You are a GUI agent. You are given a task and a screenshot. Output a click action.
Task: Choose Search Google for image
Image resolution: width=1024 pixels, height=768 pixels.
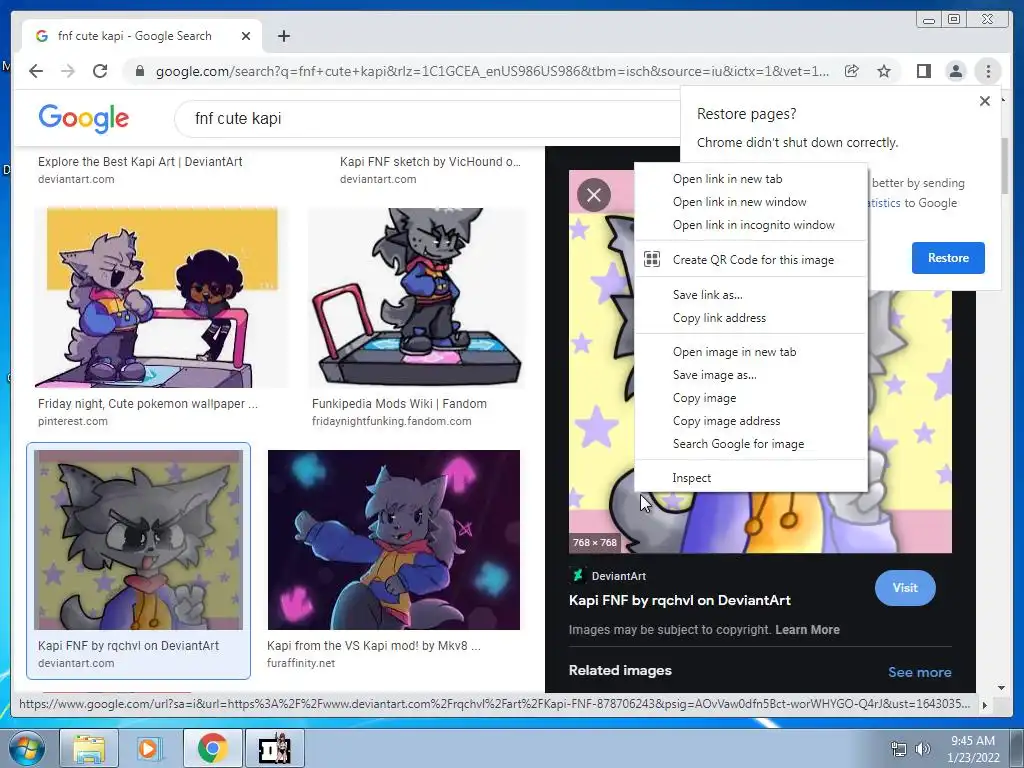pos(751,443)
